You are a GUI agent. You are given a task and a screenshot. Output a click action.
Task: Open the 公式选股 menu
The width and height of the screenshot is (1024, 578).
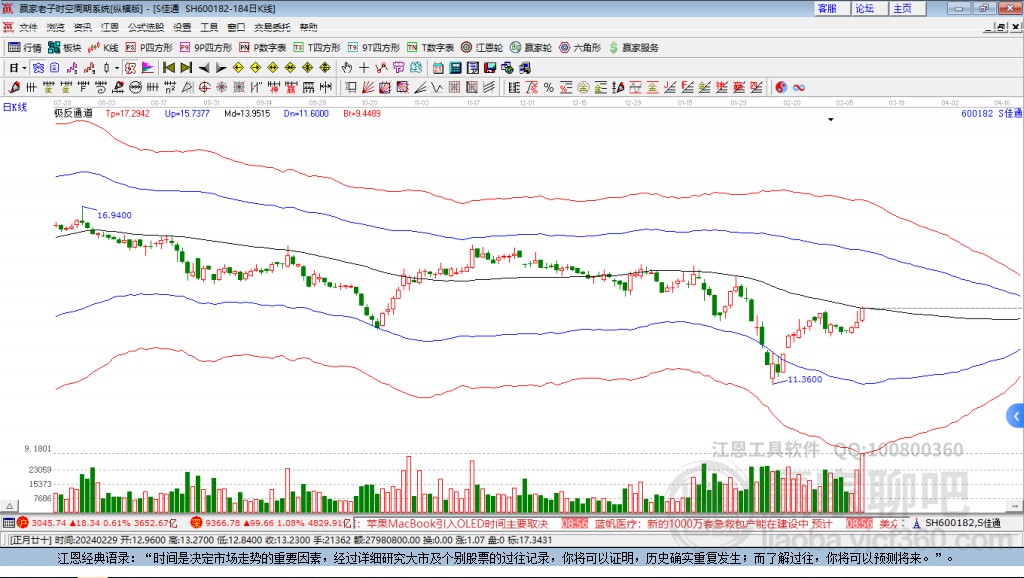click(x=144, y=27)
